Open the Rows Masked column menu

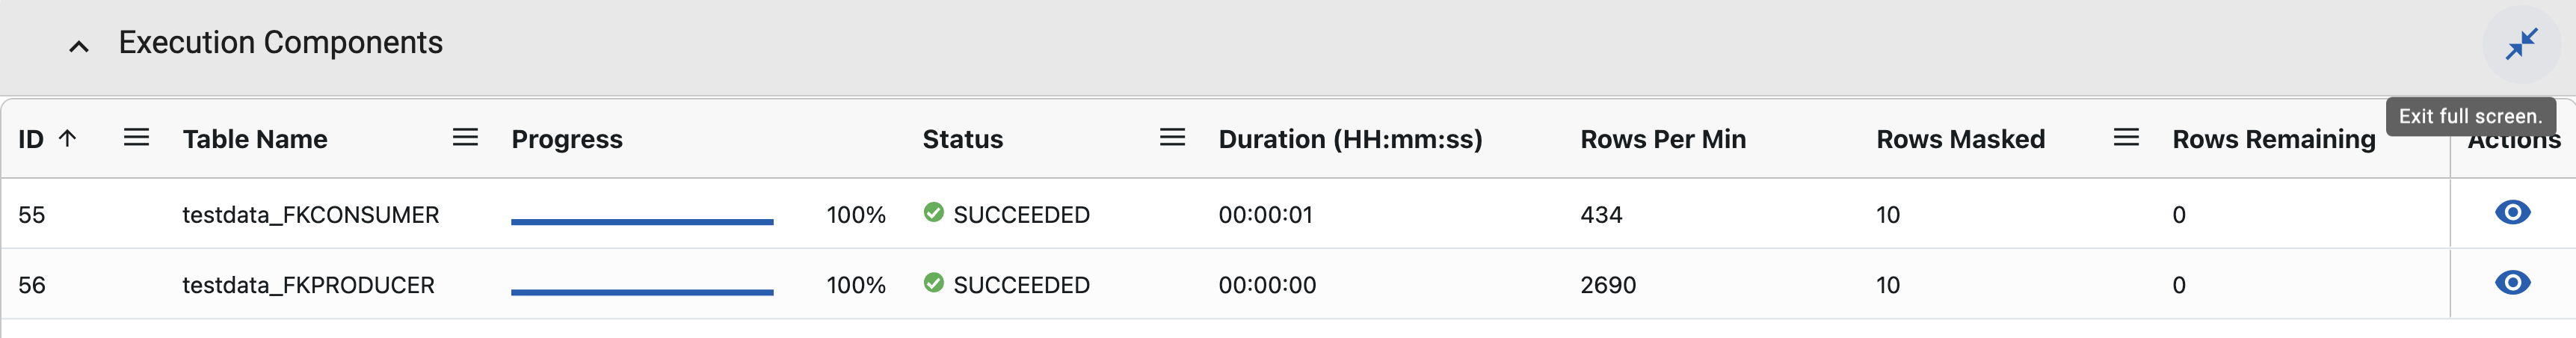2126,138
